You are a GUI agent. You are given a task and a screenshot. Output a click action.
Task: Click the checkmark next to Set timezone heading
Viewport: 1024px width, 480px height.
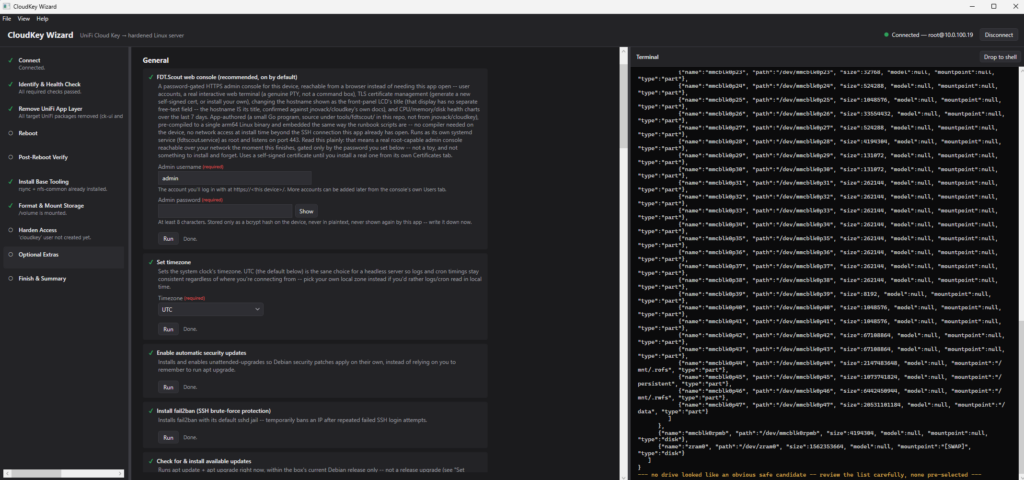[151, 262]
